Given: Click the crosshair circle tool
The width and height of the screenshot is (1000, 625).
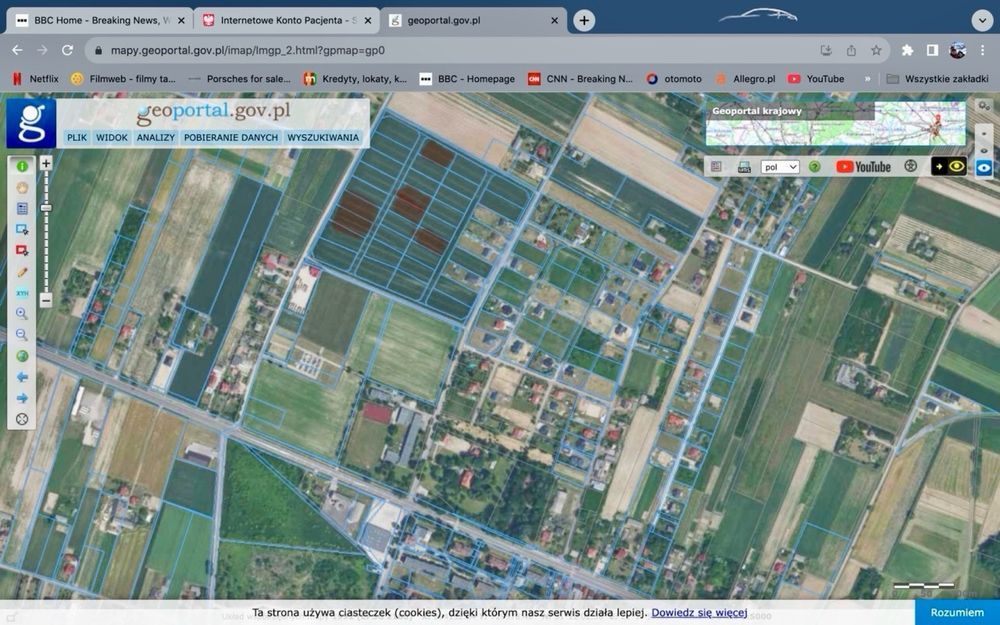Looking at the screenshot, I should coord(22,419).
